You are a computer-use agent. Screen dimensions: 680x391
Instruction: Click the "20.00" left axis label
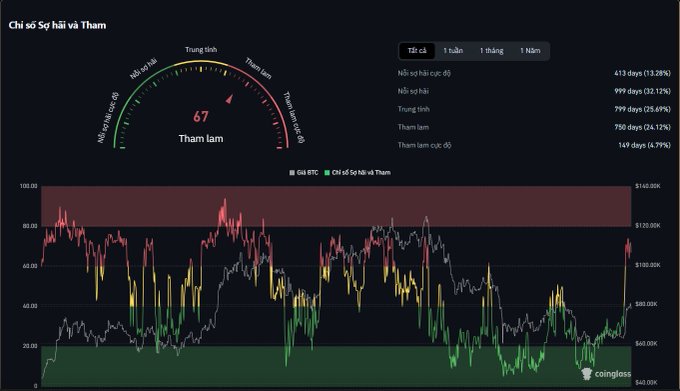click(x=30, y=345)
